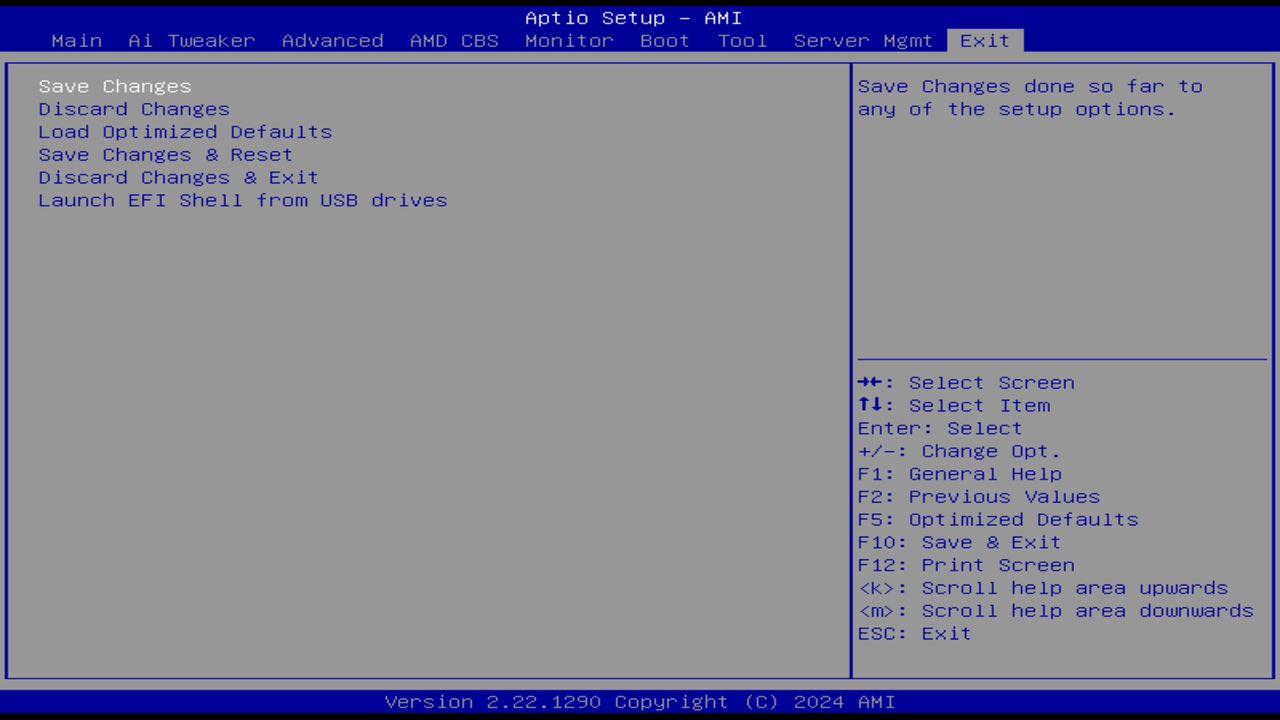
Task: Click the 'ESC: Exit' help line
Action: tap(915, 634)
